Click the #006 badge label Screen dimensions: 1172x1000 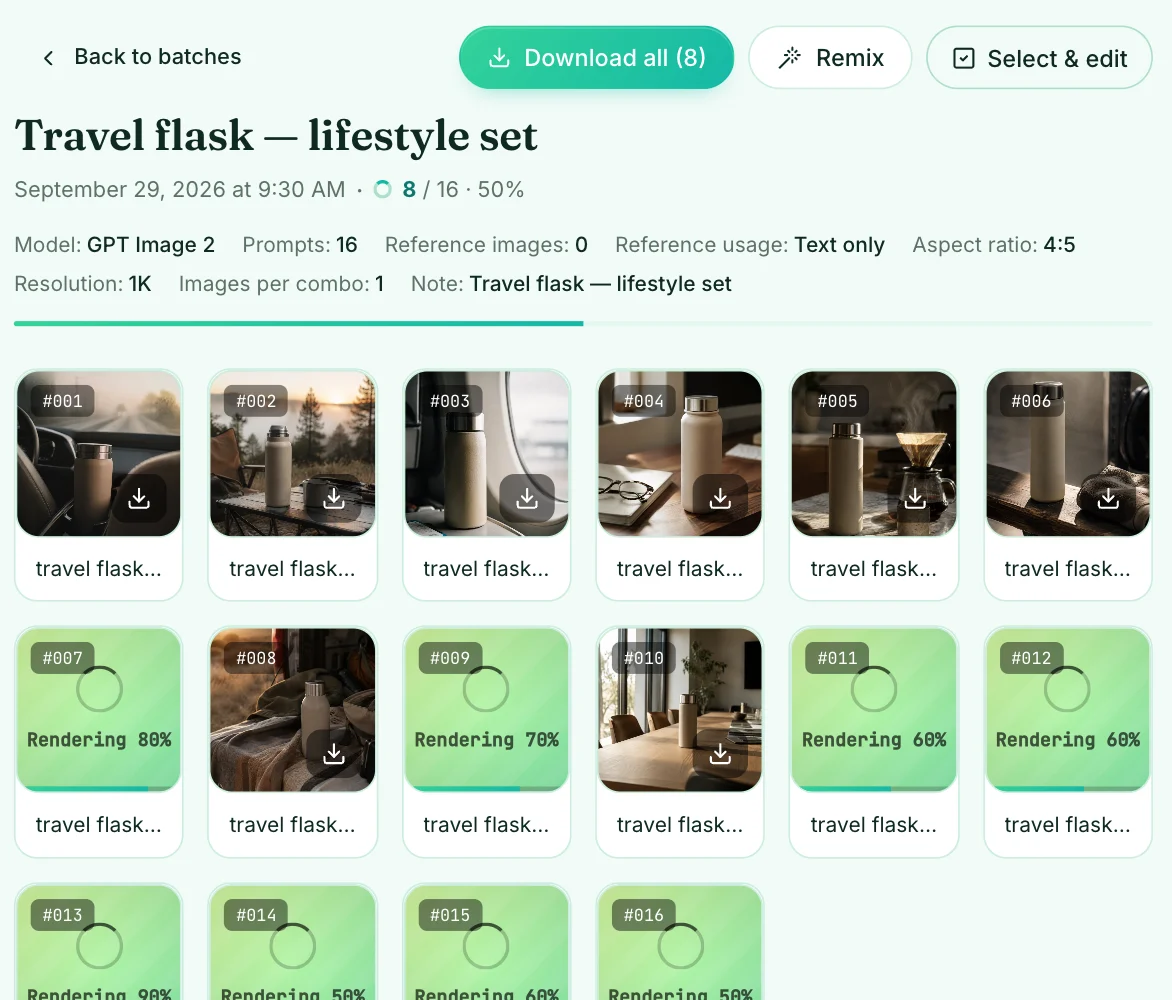[x=1031, y=401]
